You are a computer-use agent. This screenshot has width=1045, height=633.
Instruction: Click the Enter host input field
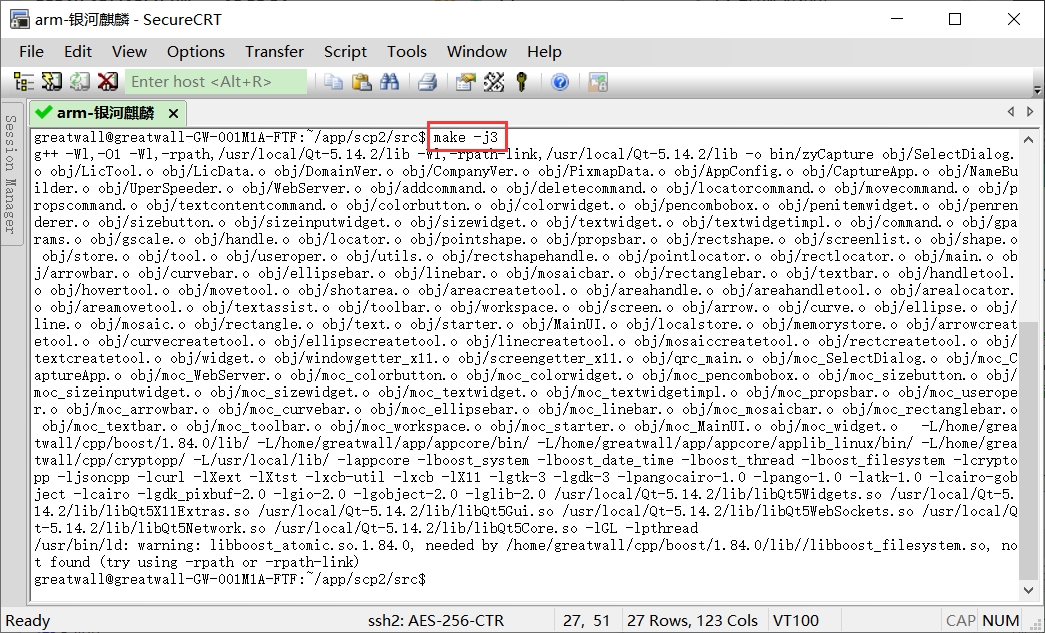(216, 82)
